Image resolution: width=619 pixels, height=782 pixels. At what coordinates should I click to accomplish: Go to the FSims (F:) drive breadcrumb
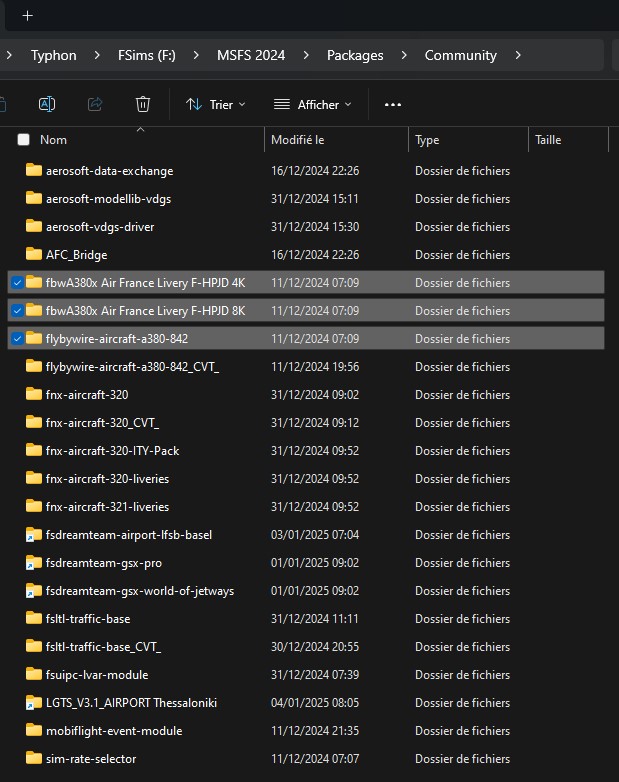(x=147, y=55)
